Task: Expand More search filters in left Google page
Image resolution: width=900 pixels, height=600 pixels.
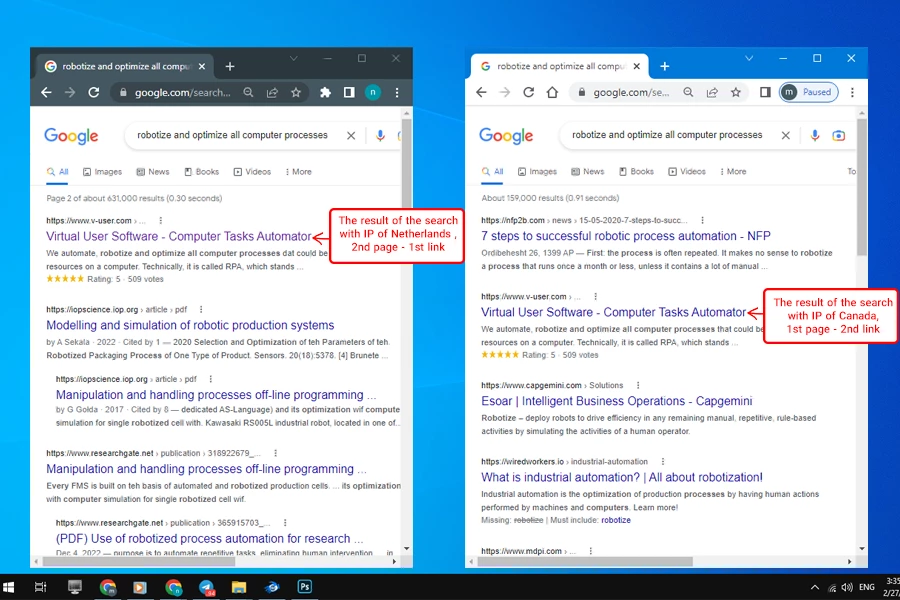Action: click(x=298, y=172)
